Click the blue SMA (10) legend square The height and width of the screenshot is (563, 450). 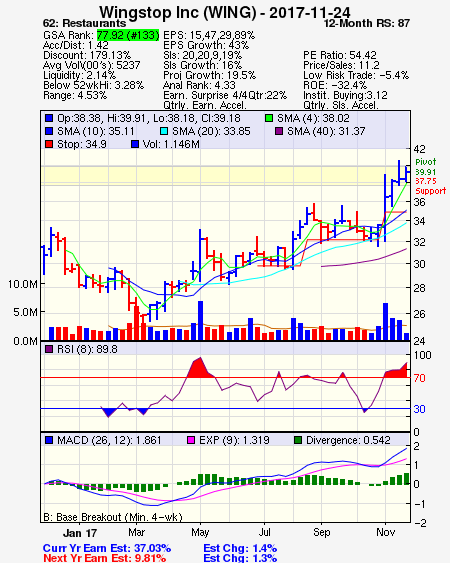[x=49, y=131]
